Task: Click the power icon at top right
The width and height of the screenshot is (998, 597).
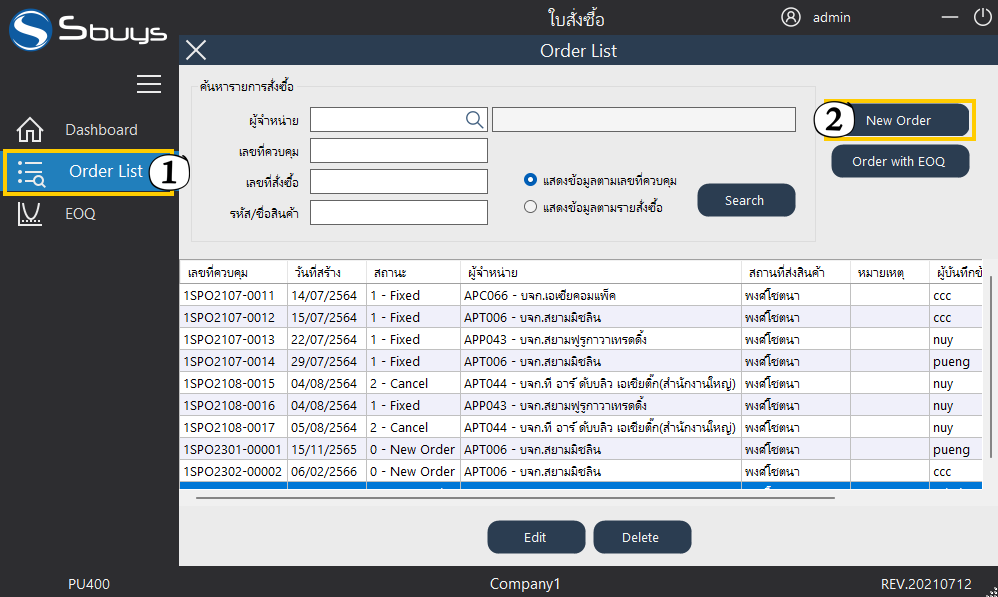Action: click(982, 17)
